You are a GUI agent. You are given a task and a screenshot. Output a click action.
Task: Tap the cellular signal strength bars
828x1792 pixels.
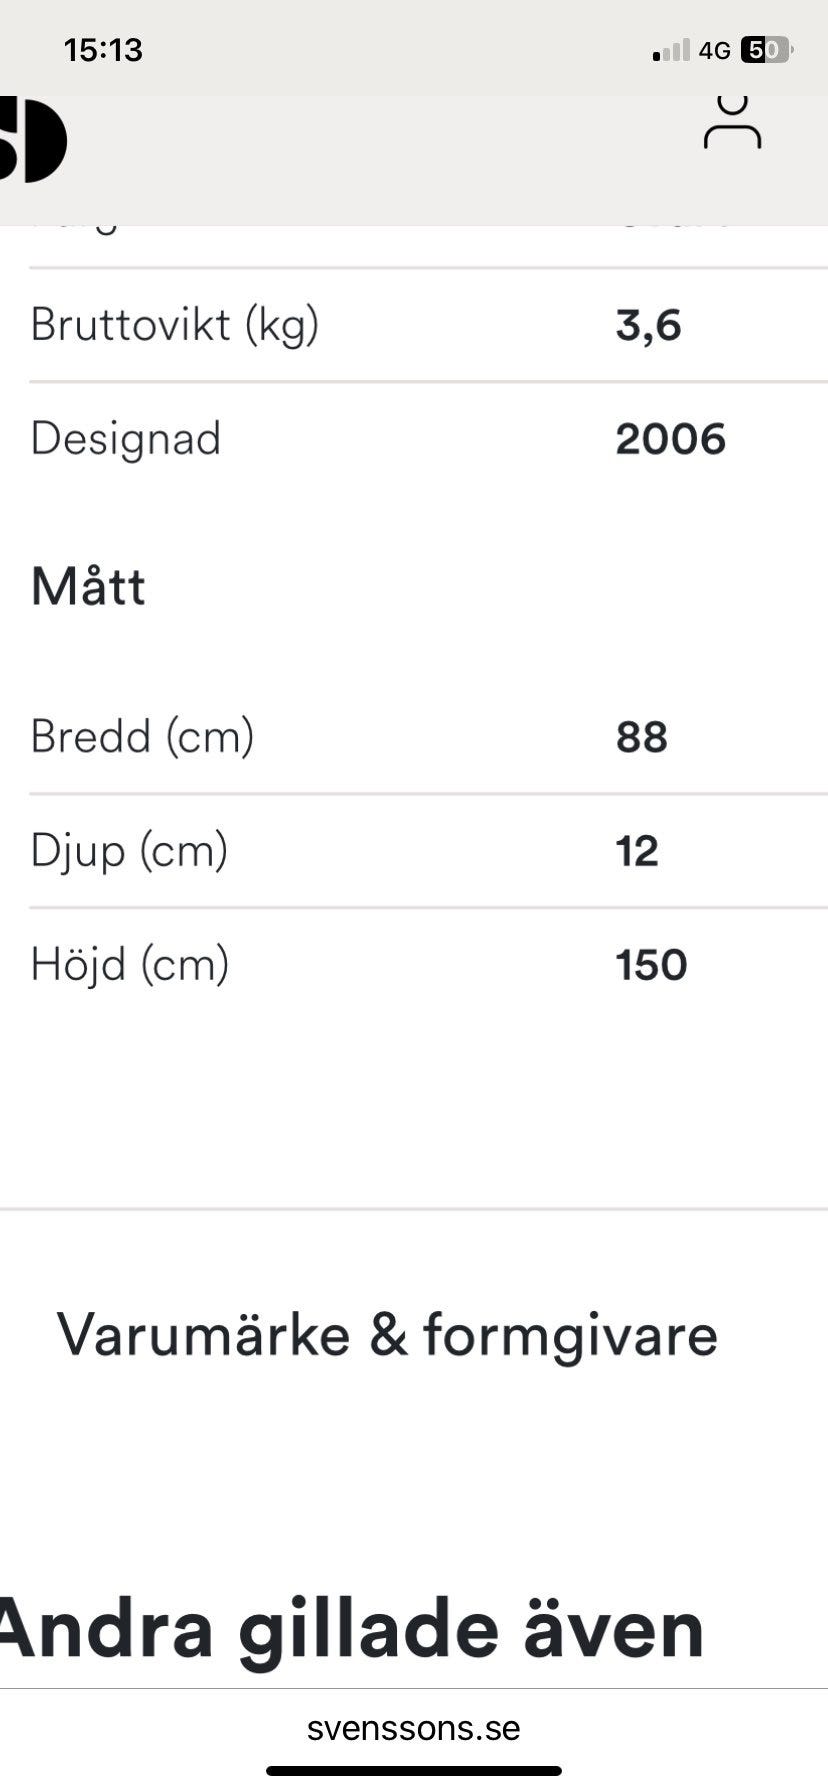coord(671,50)
